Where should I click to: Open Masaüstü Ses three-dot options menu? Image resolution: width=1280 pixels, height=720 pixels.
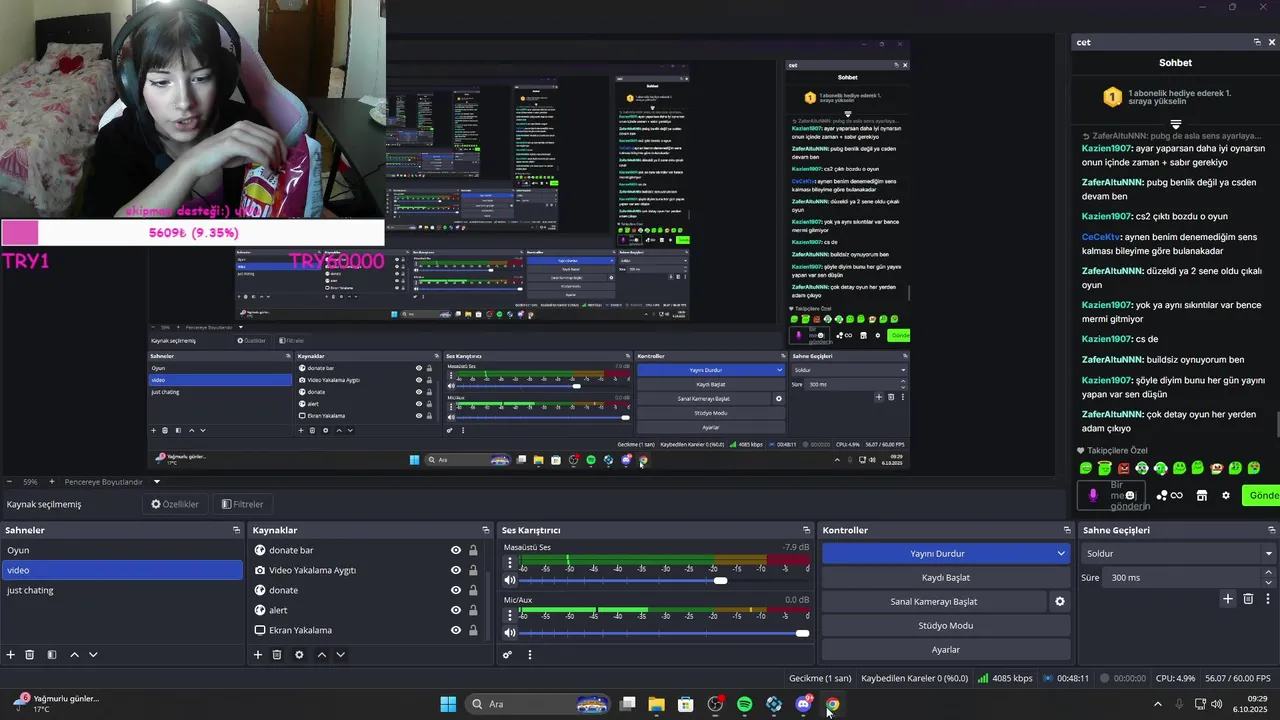click(510, 563)
